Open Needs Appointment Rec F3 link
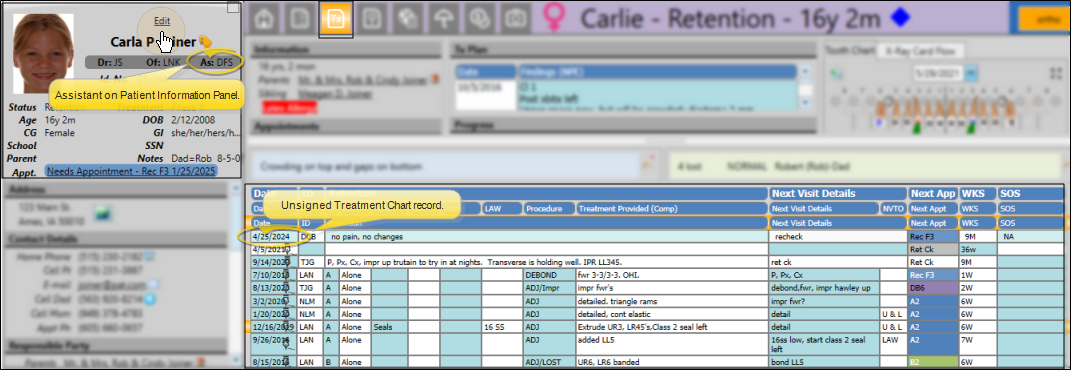Screen dimensions: 1072x370 click(131, 170)
